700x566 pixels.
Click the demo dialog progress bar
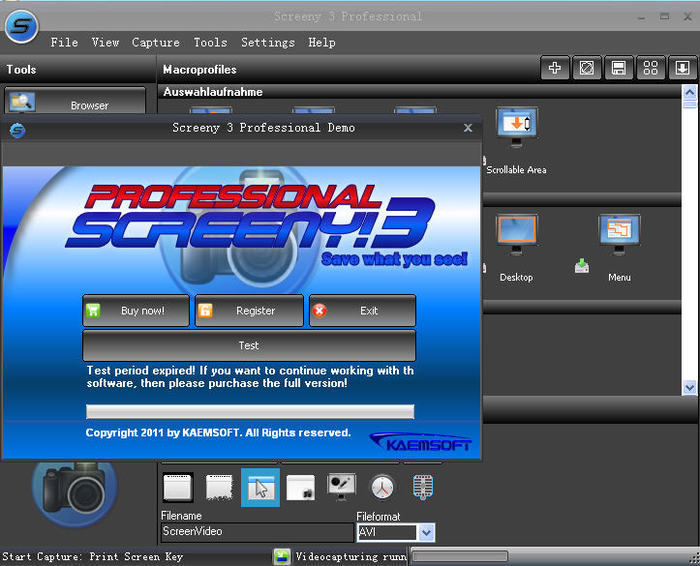[x=250, y=412]
